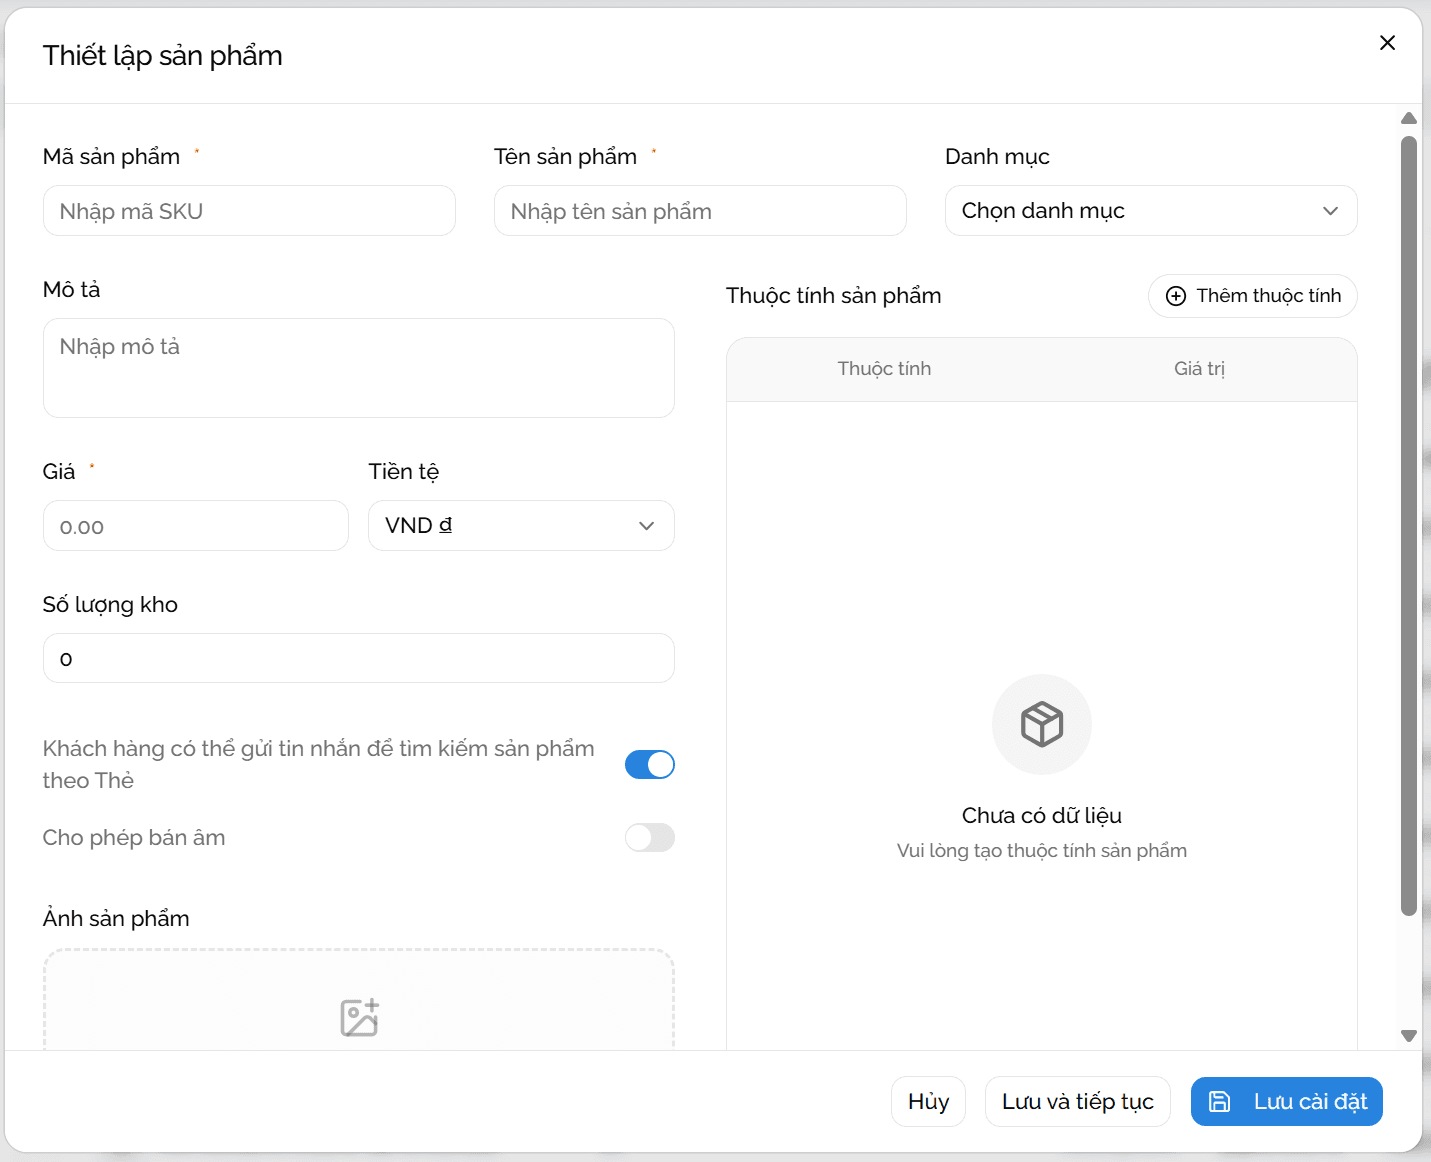Click the add image icon in Ảnh sản phẩm
The image size is (1431, 1162).
[x=359, y=1018]
